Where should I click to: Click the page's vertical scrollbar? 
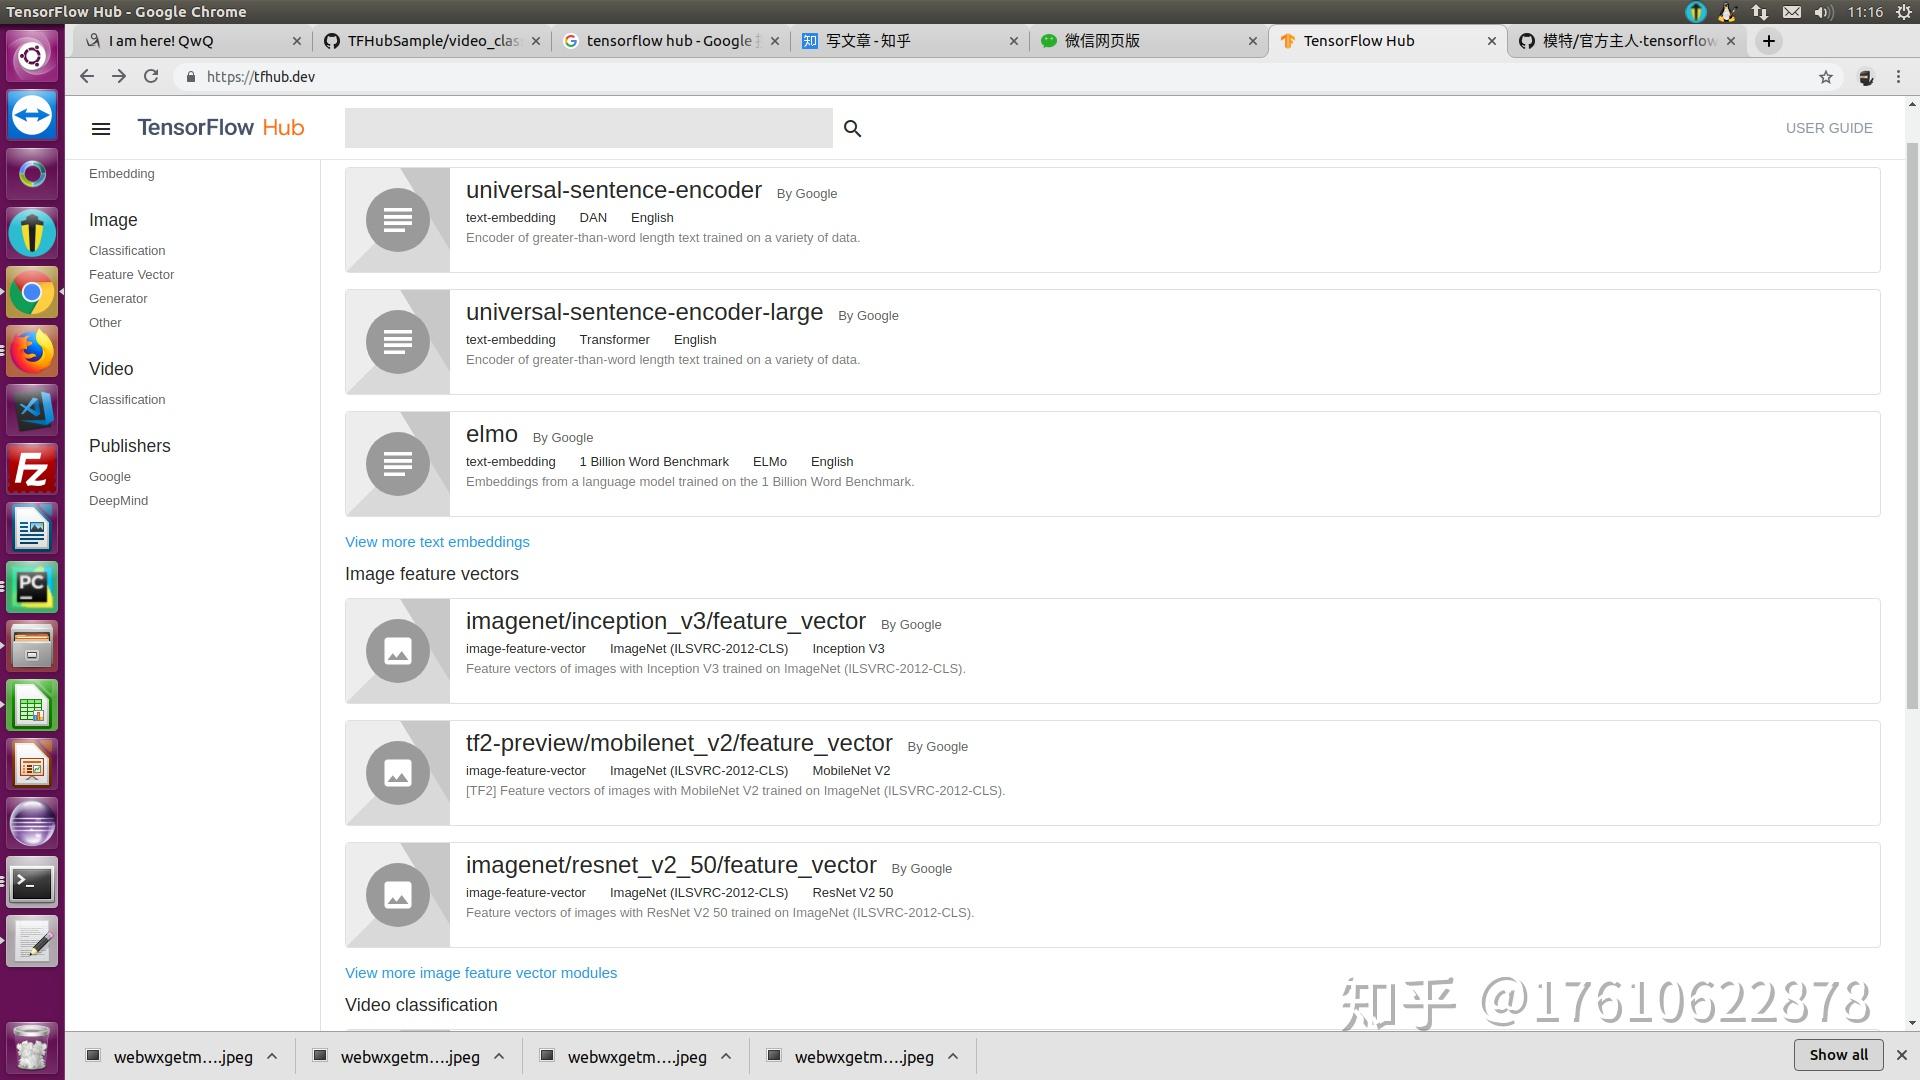click(x=1912, y=420)
